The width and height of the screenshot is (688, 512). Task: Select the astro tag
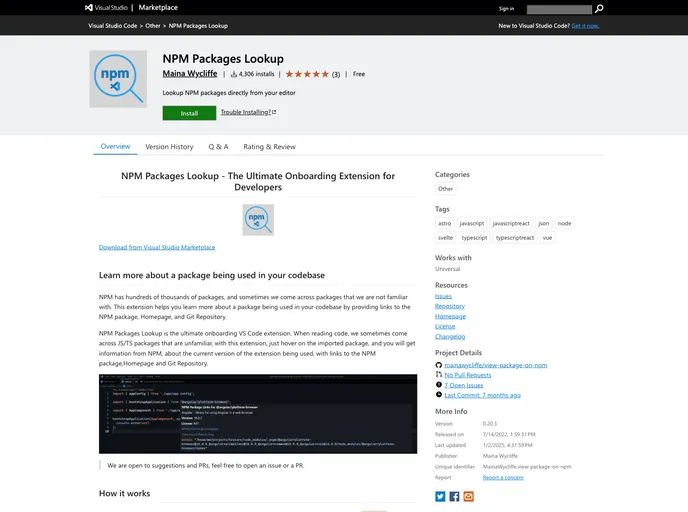point(444,223)
